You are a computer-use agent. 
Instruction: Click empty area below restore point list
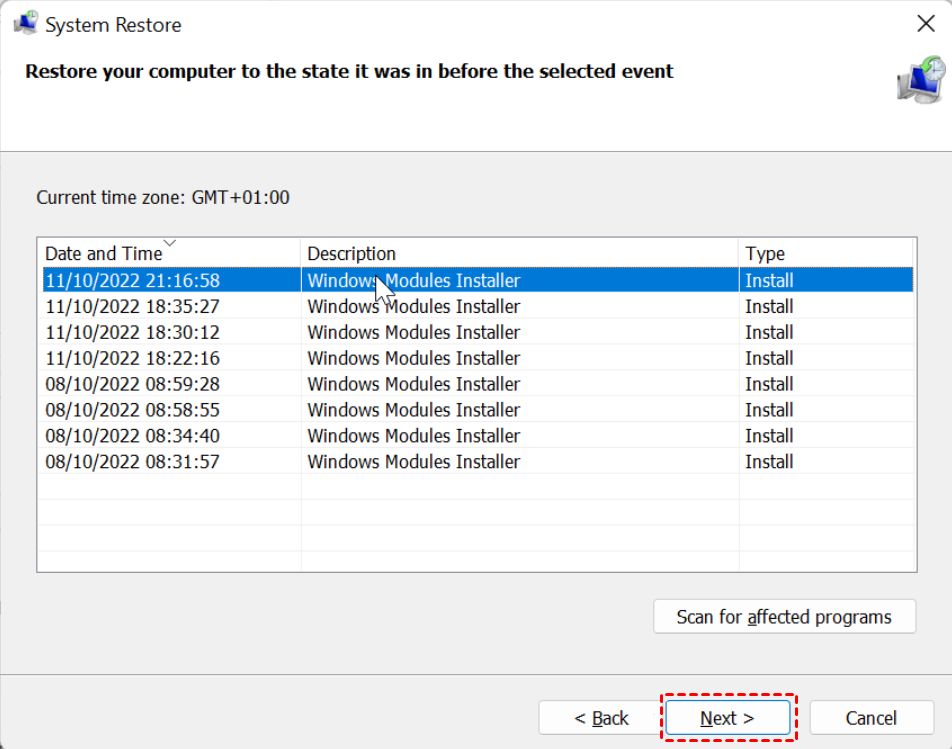point(478,523)
